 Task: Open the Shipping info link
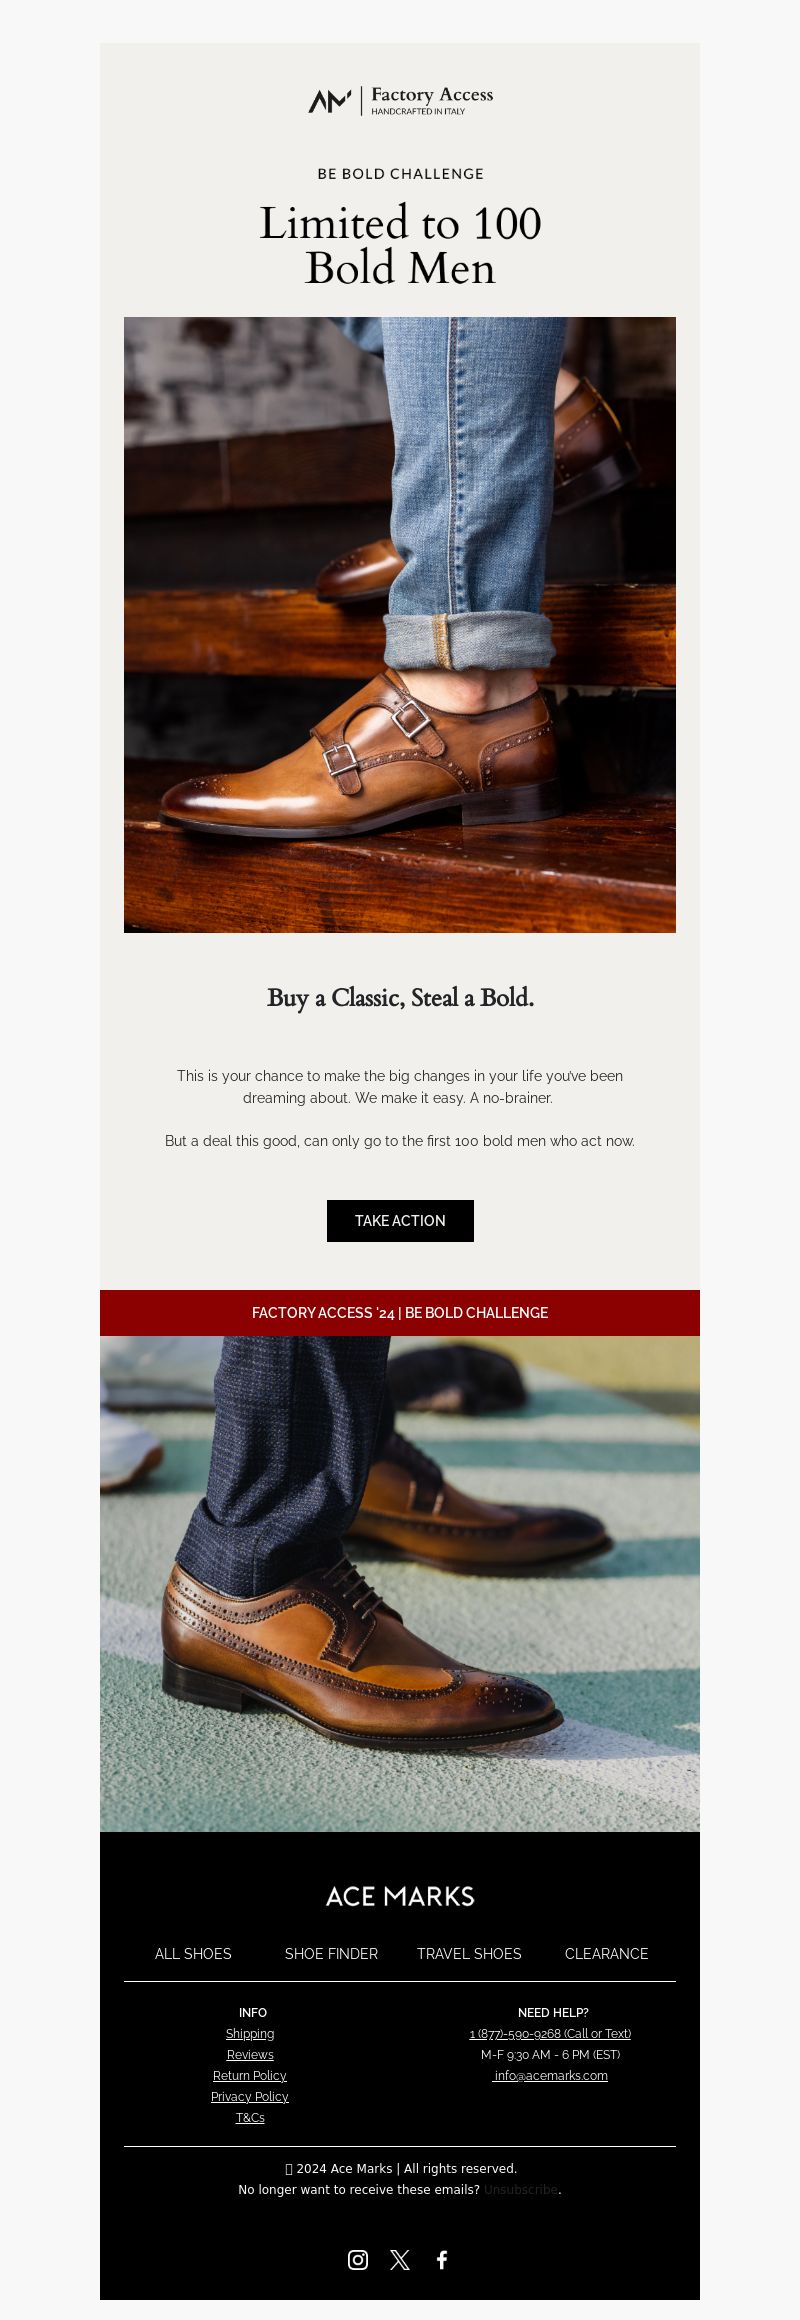[x=250, y=2033]
